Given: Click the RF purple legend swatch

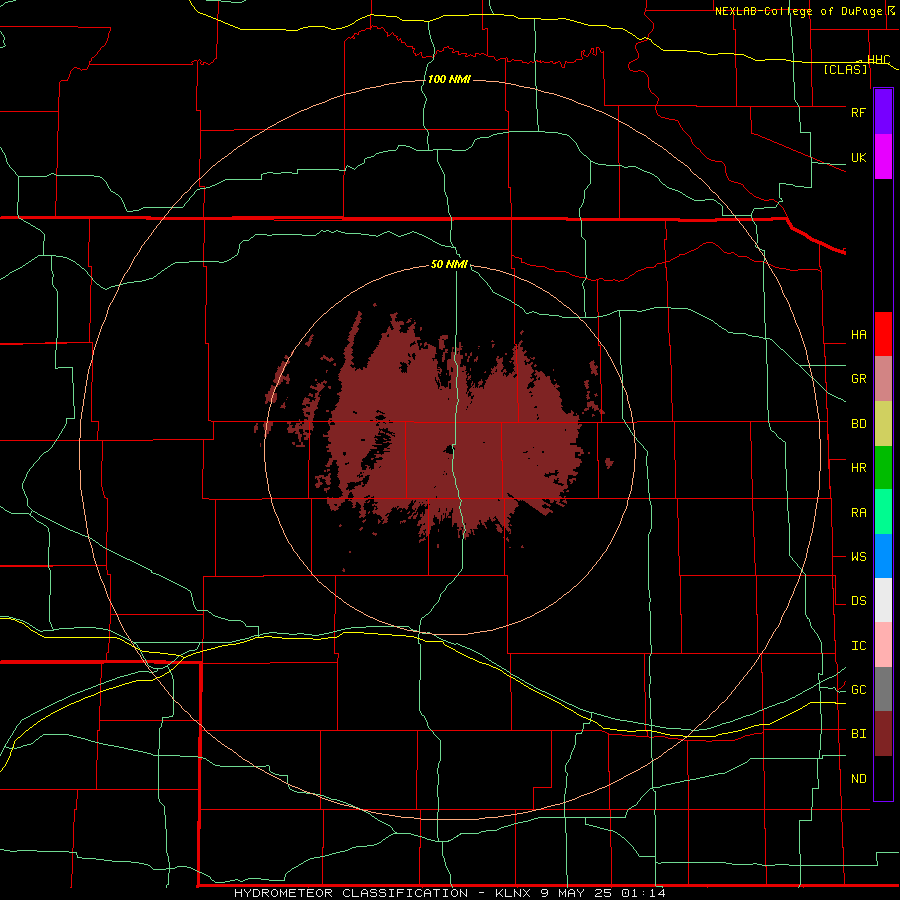Looking at the screenshot, I should coord(883,112).
